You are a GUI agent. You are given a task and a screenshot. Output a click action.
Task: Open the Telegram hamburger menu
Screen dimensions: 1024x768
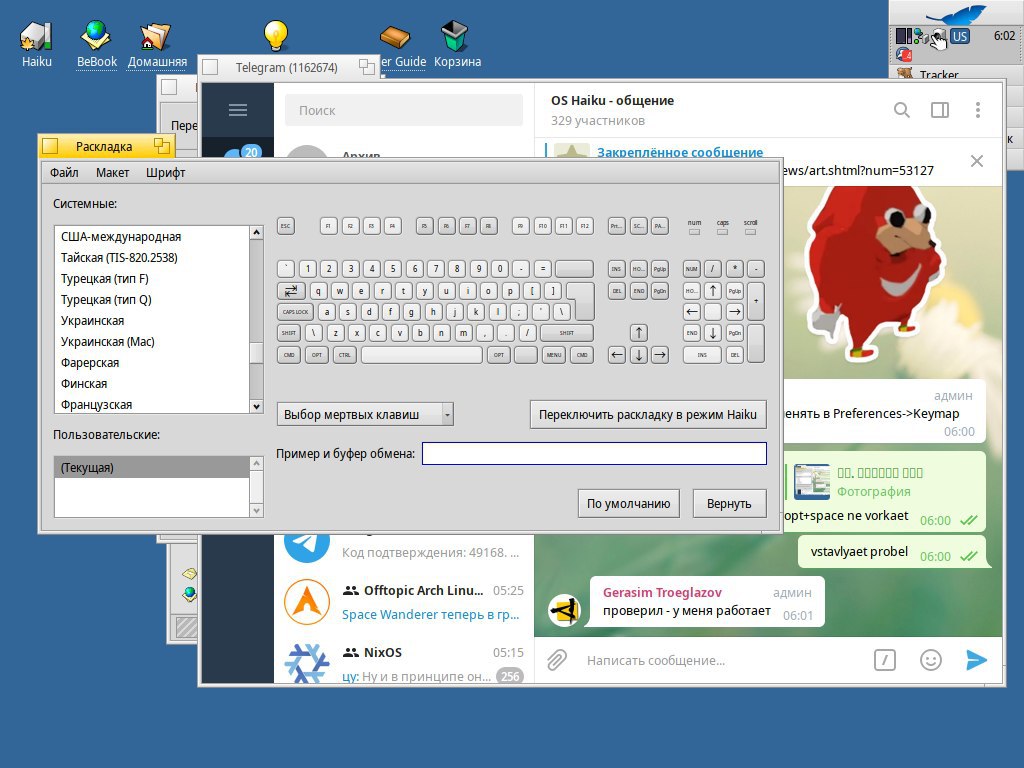click(238, 110)
